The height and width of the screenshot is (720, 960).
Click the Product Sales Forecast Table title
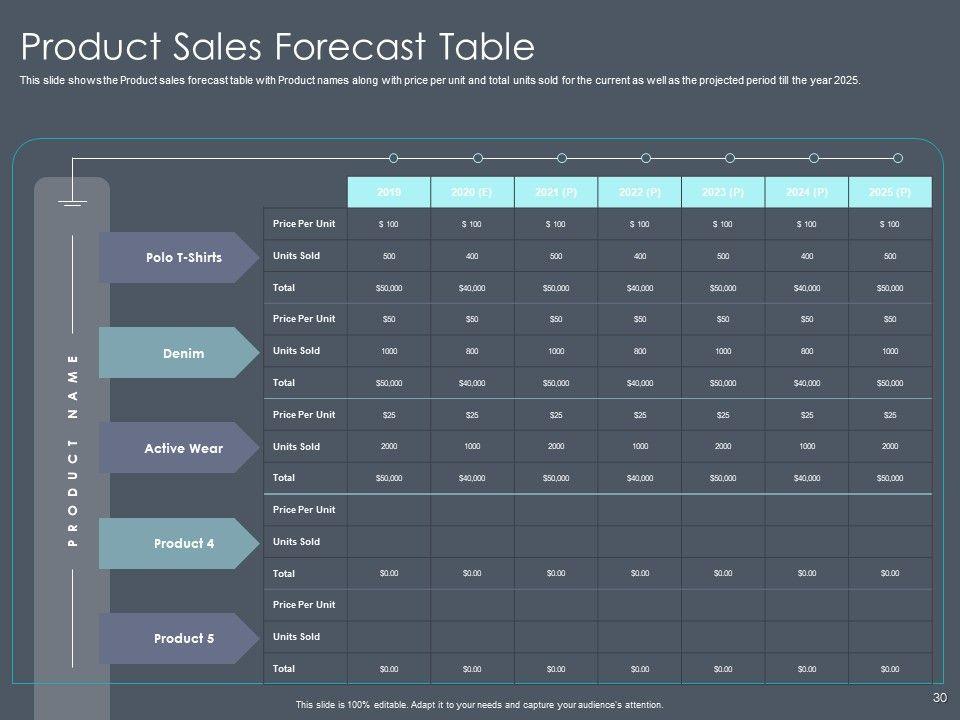tap(278, 47)
